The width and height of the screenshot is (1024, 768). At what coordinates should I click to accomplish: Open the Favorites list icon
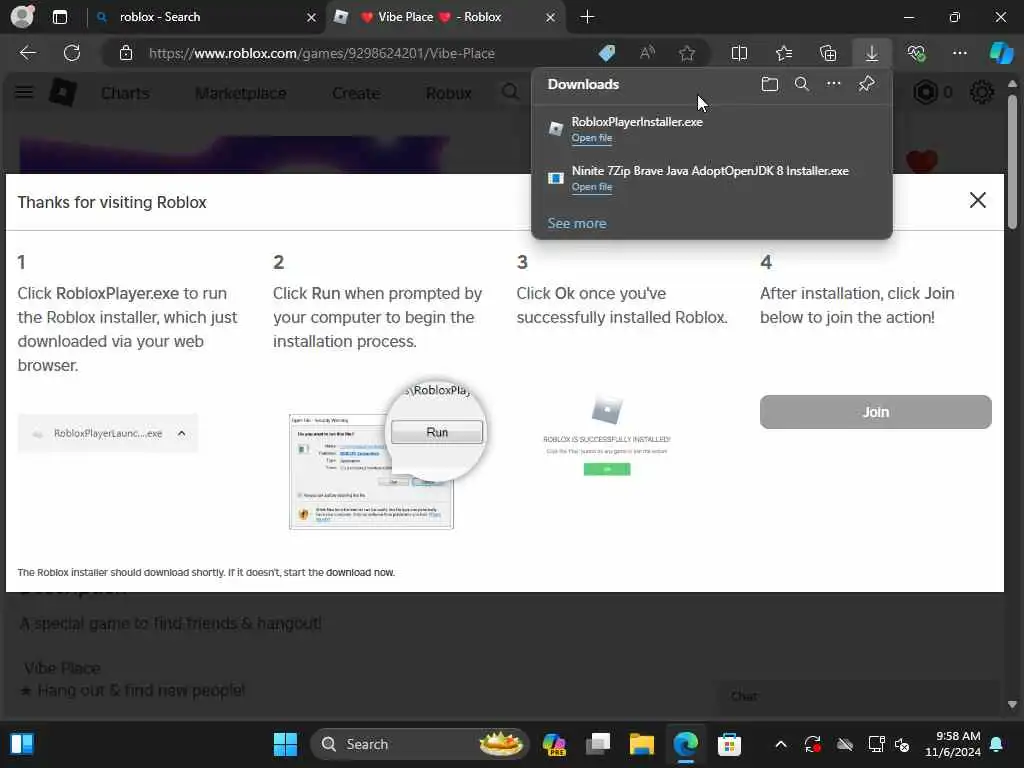784,53
